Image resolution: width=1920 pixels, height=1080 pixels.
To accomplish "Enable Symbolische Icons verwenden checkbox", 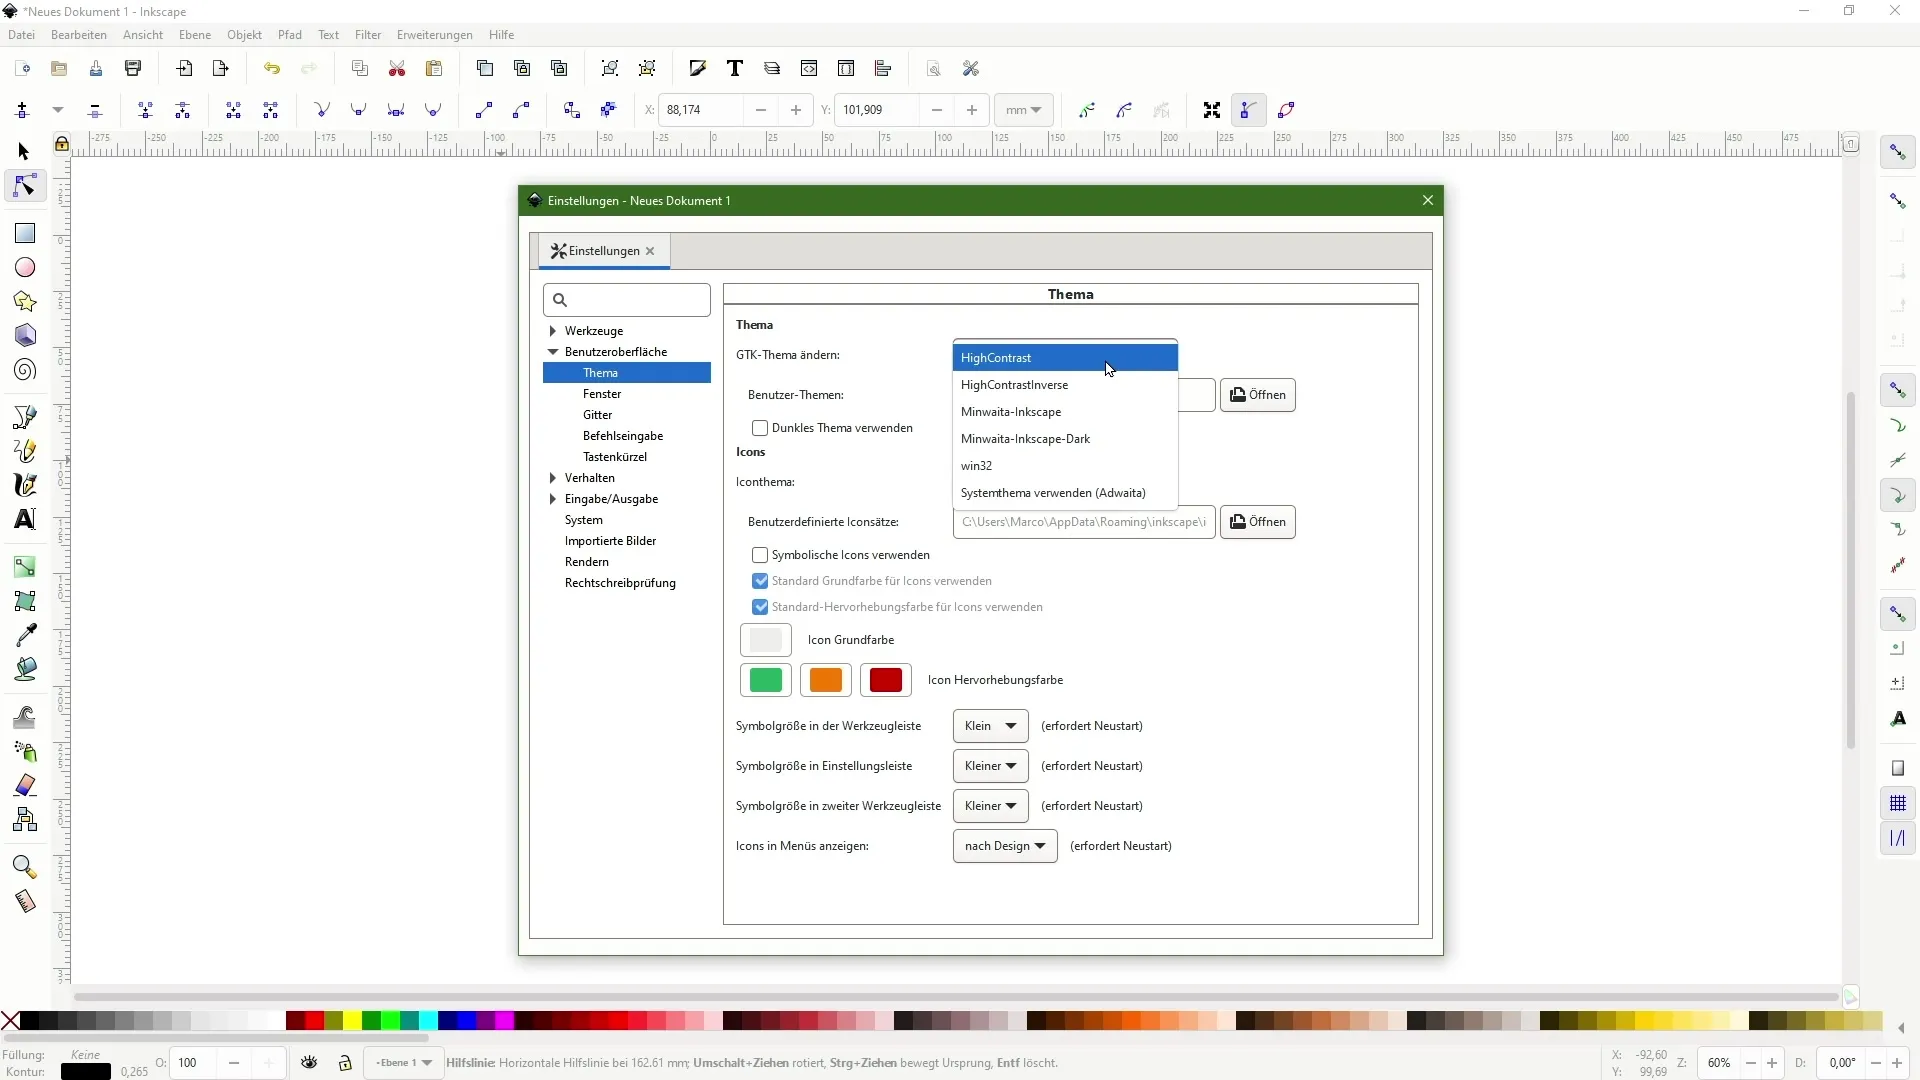I will pyautogui.click(x=760, y=555).
